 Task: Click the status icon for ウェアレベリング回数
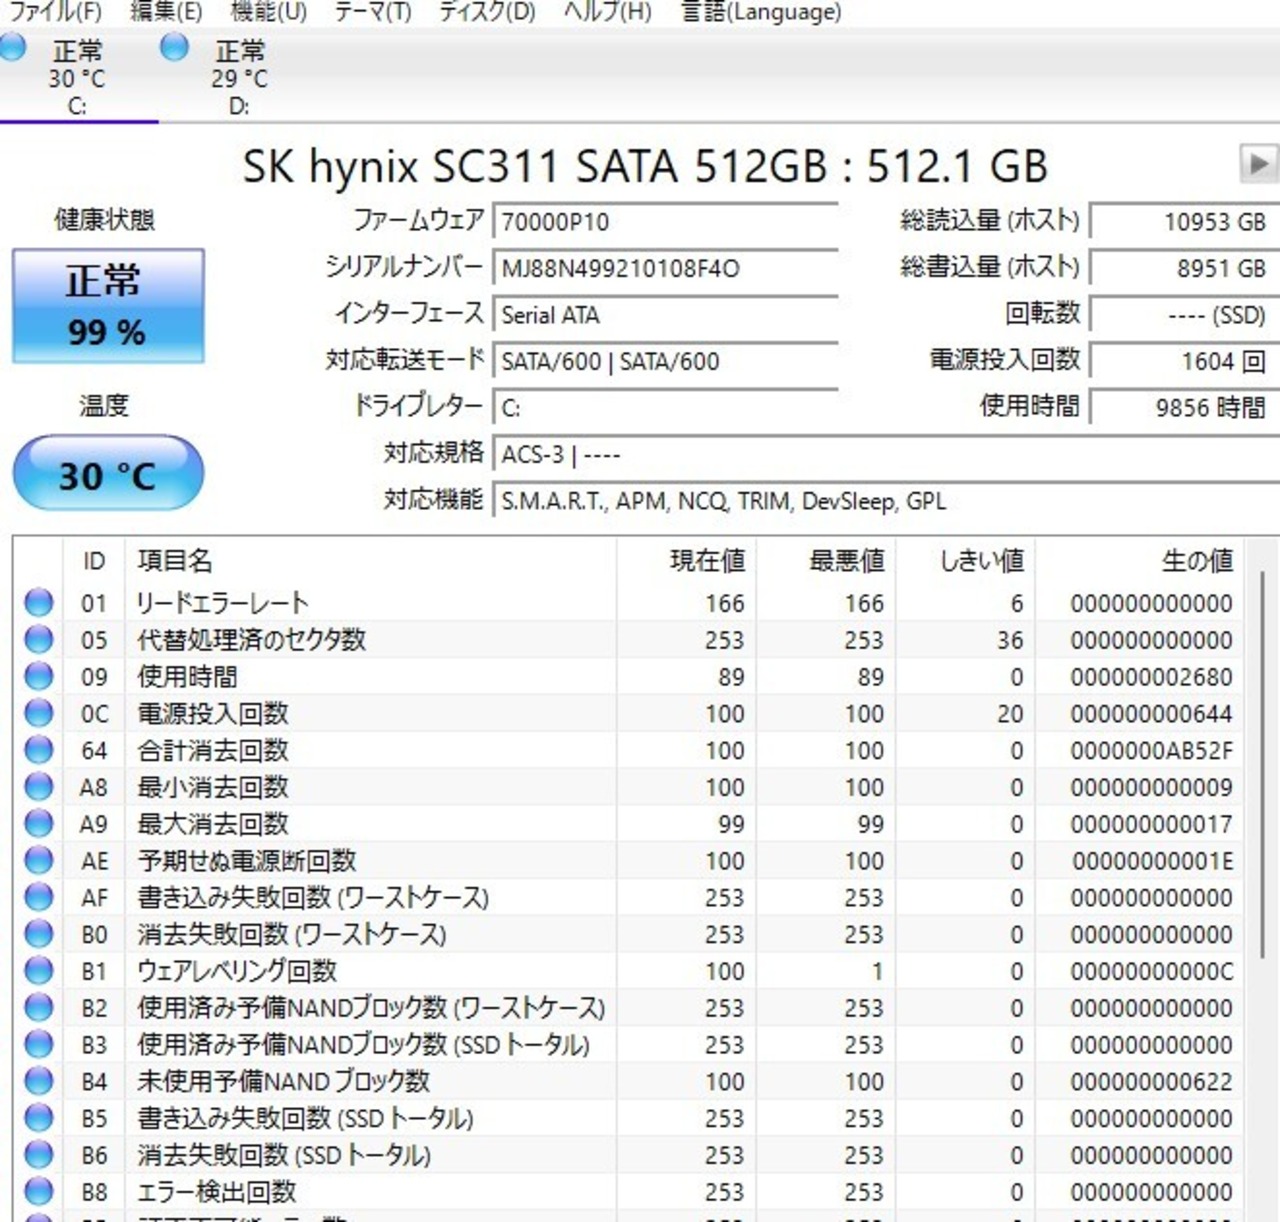point(38,970)
